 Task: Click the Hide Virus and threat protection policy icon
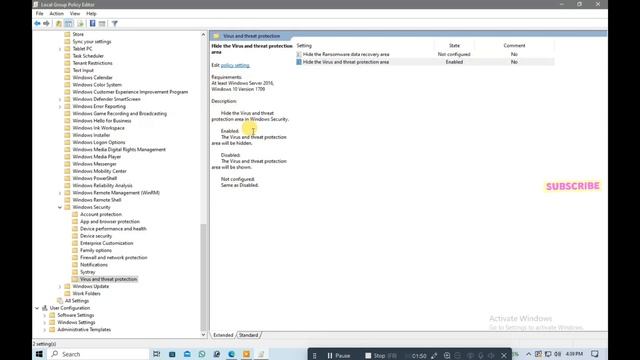299,62
